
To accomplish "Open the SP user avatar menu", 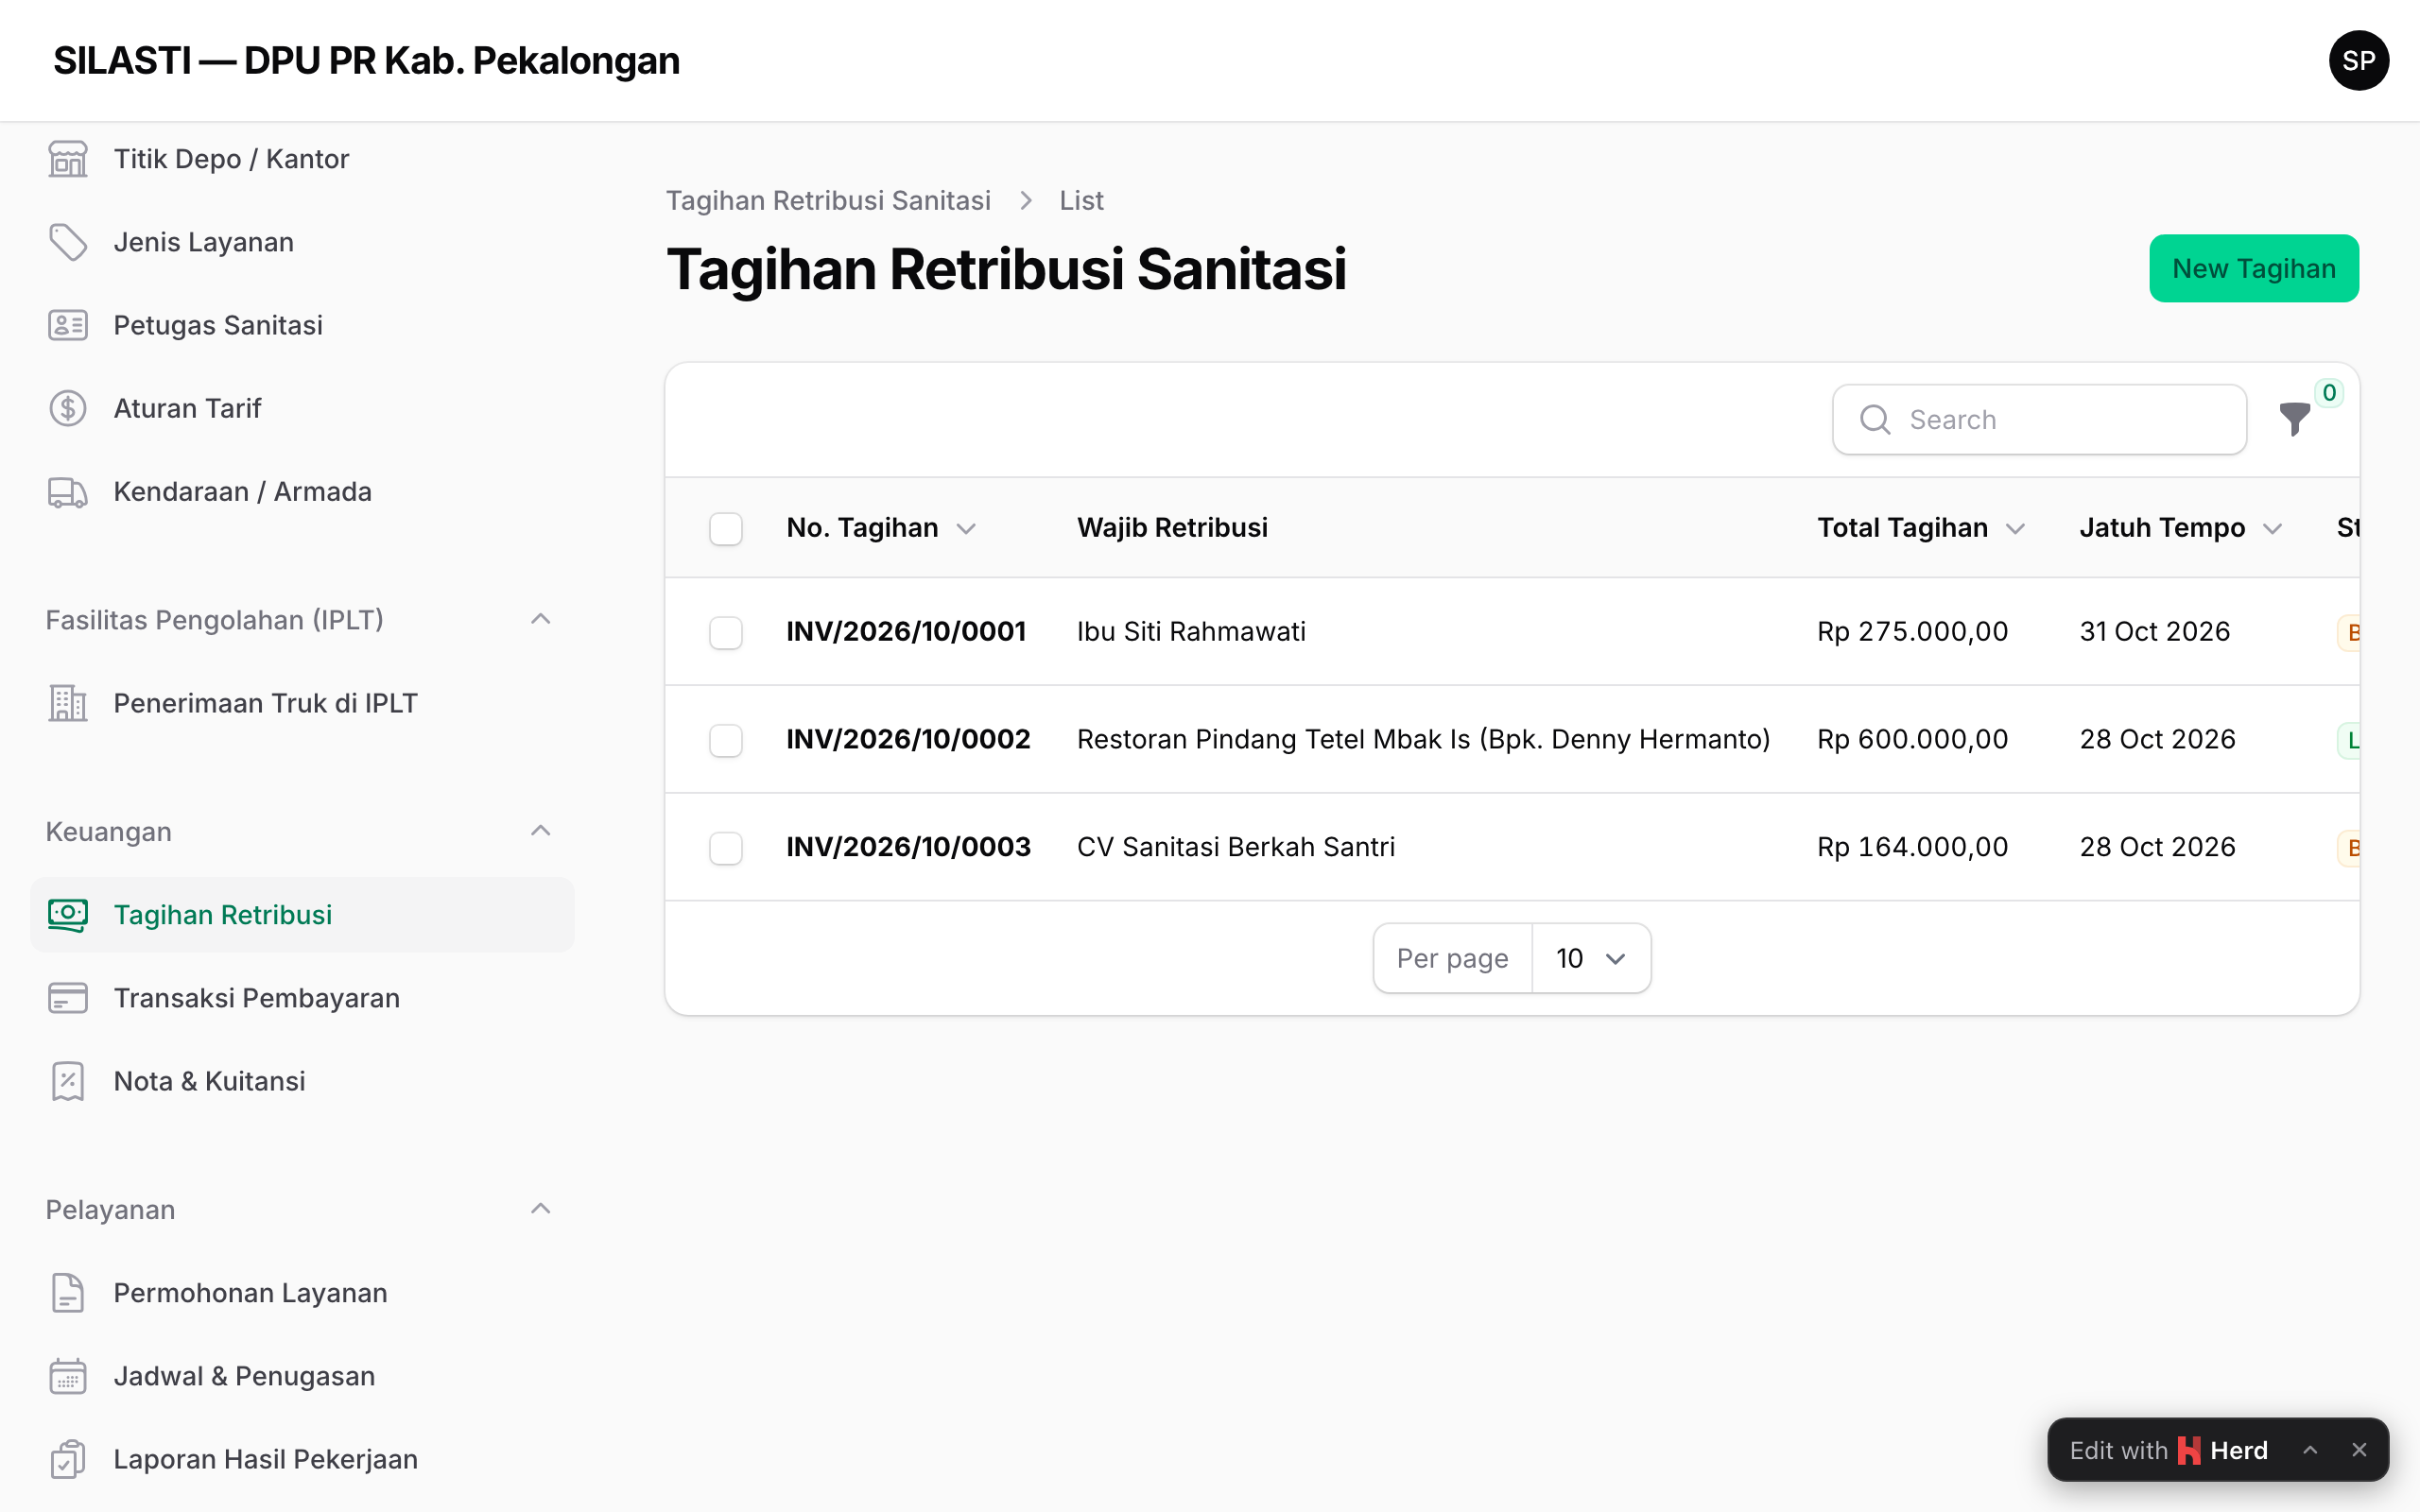I will (2358, 60).
